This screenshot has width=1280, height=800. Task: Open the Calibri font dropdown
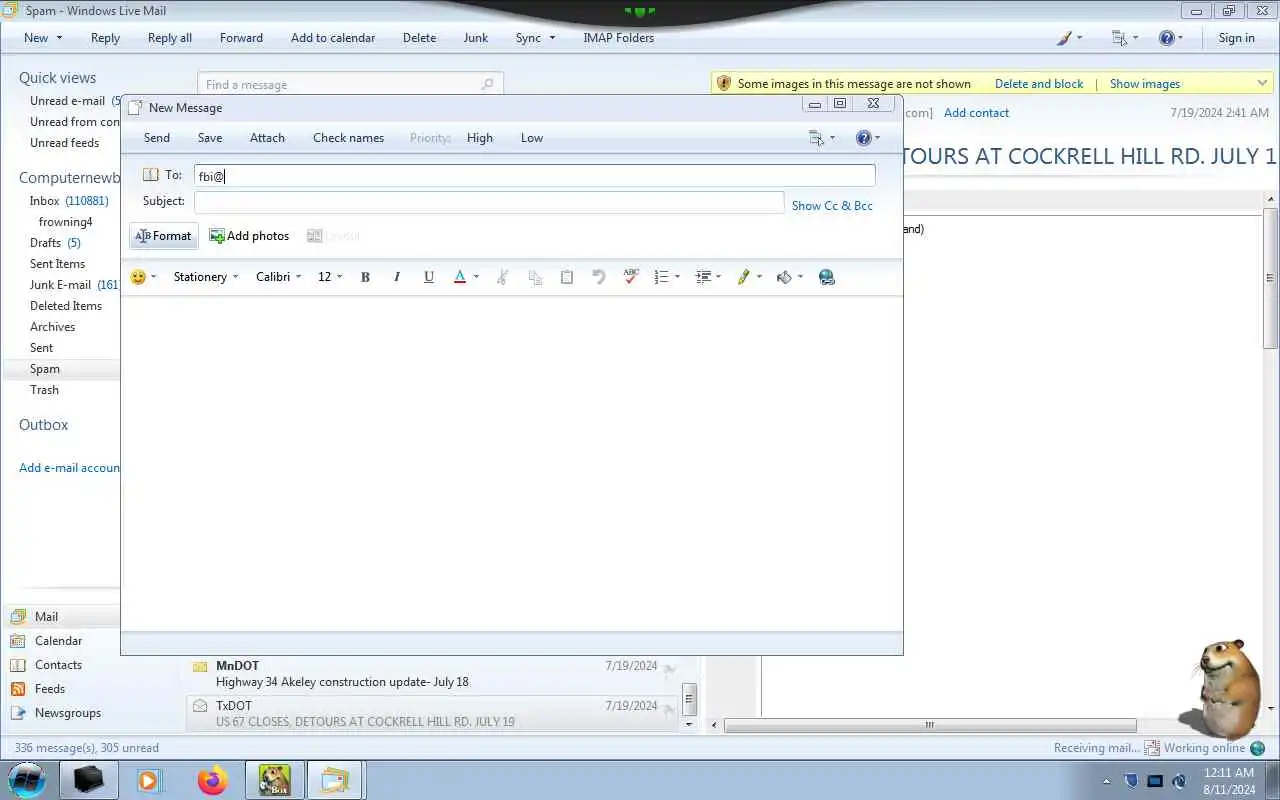click(278, 277)
